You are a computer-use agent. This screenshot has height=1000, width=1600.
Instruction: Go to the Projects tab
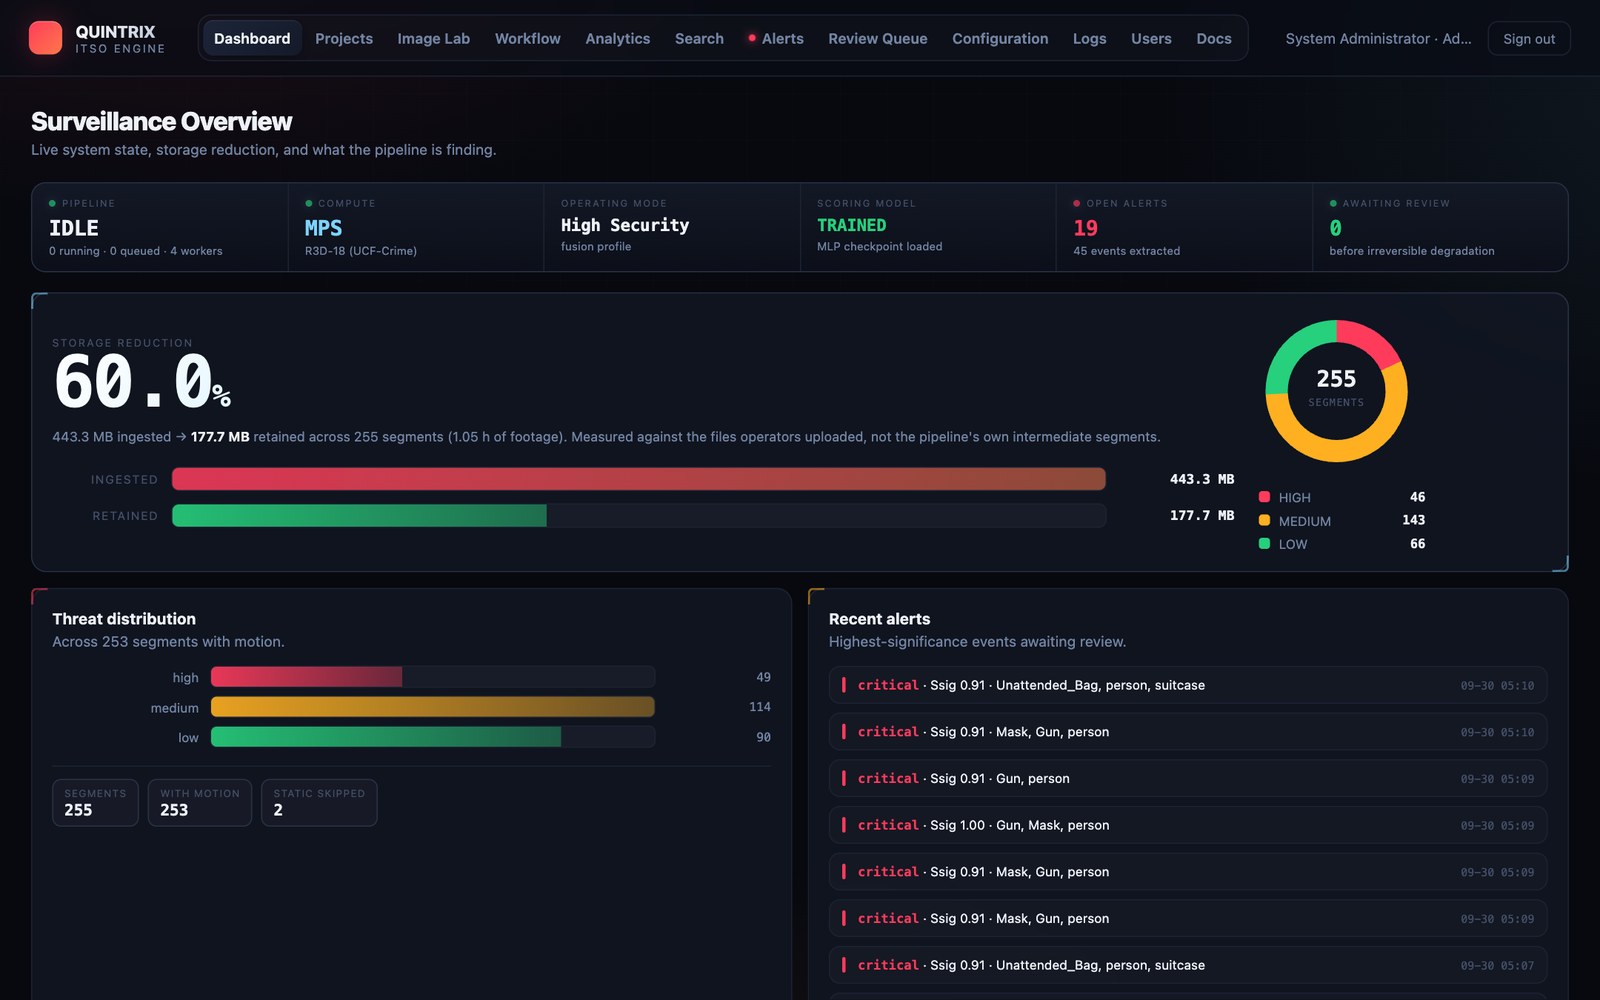tap(344, 38)
